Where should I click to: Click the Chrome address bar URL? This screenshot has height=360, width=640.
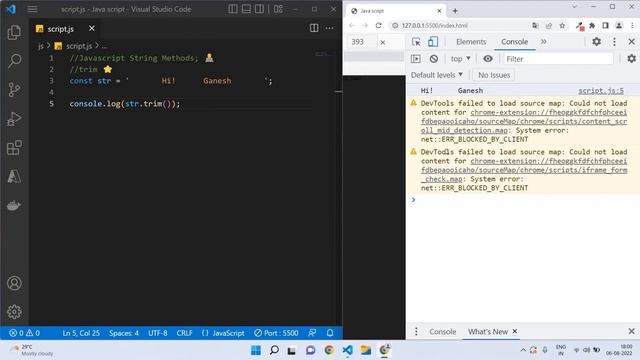tap(434, 25)
